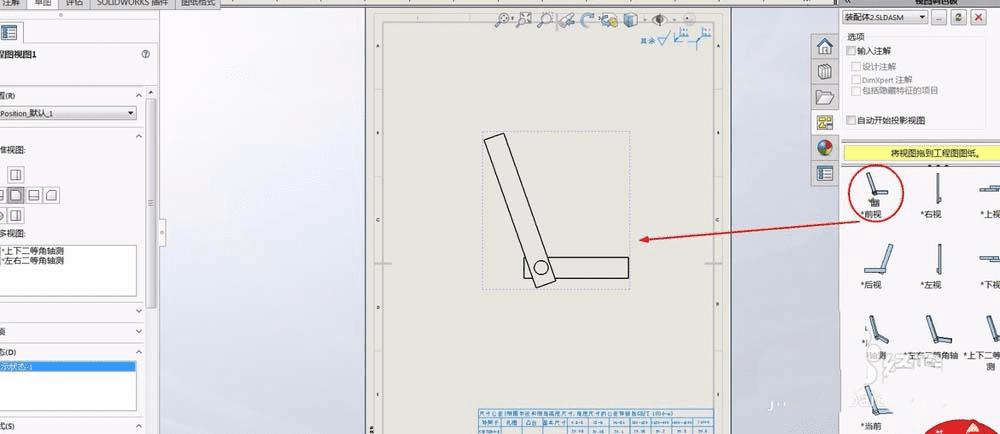1000x434 pixels.
Task: Open the 装配体2.SLDASM dropdown
Action: [x=885, y=17]
